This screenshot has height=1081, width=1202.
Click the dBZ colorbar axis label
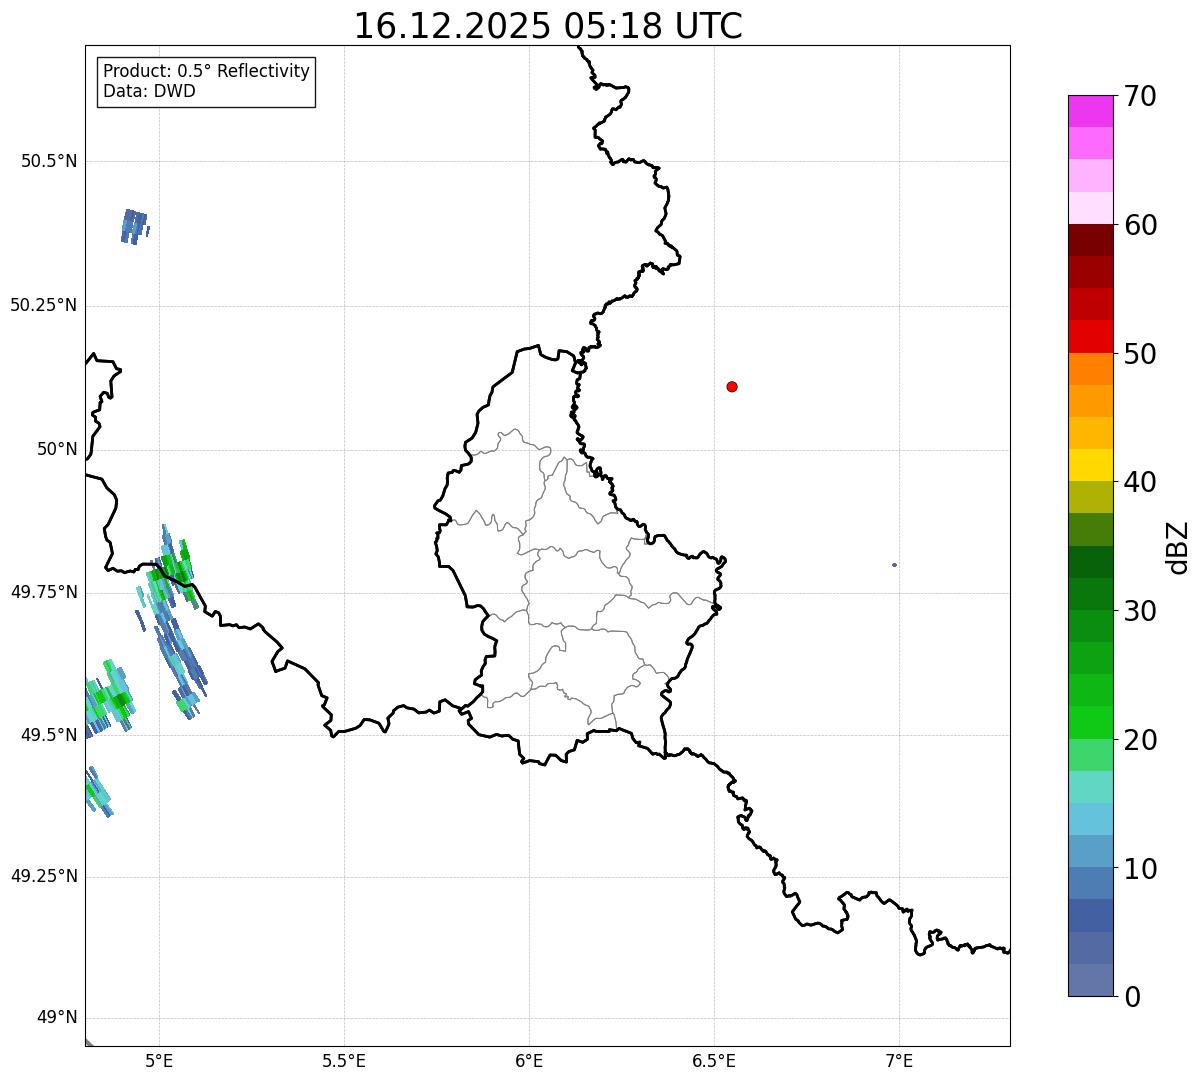pos(1178,547)
